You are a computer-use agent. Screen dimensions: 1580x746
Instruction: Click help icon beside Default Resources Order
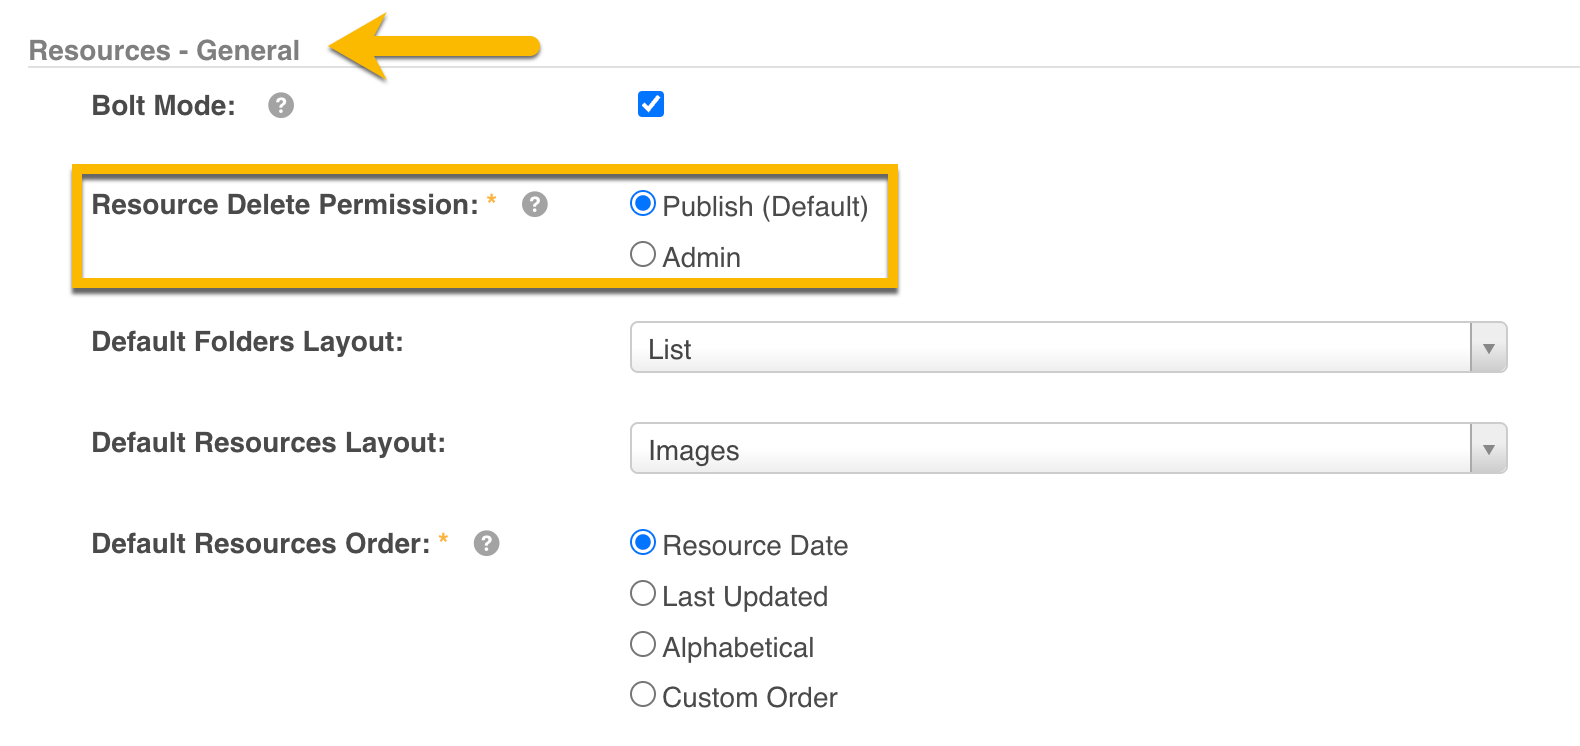click(x=486, y=543)
